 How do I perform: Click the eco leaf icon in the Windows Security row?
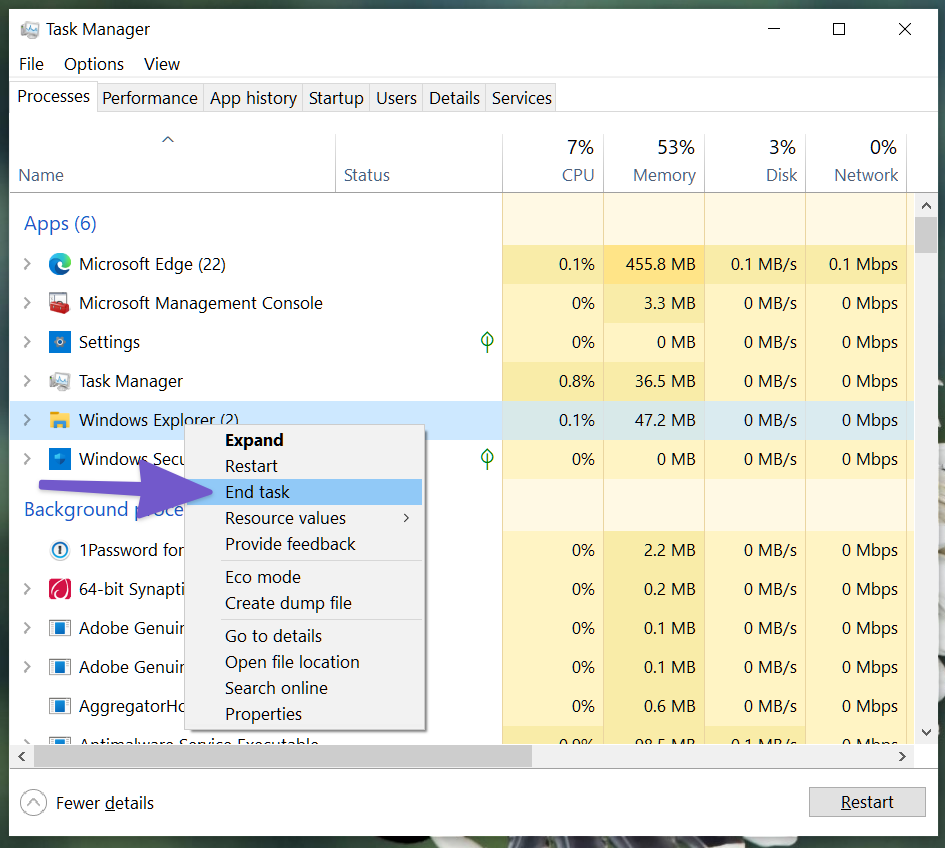point(487,459)
